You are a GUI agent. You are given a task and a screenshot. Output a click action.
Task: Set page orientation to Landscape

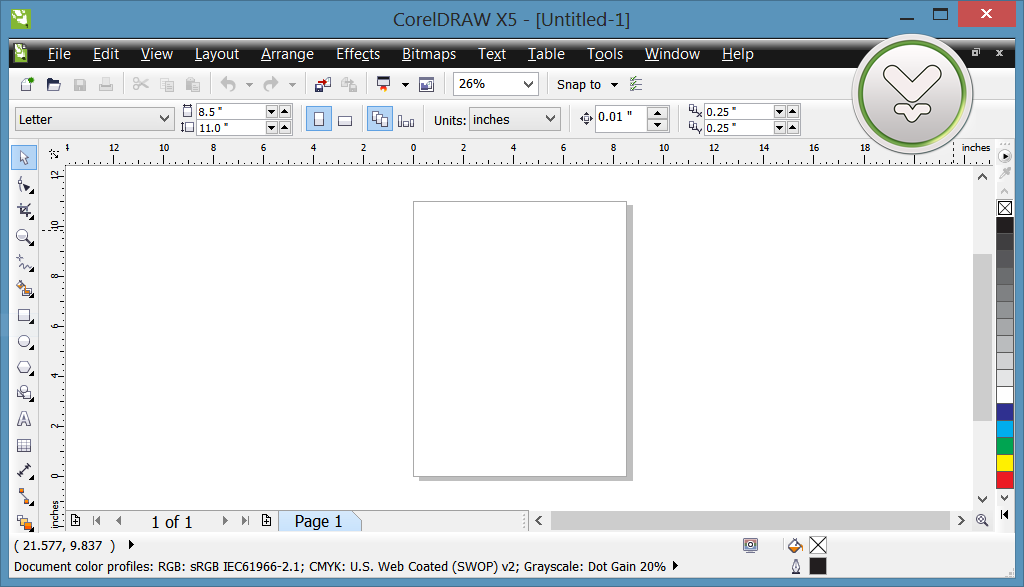click(345, 120)
